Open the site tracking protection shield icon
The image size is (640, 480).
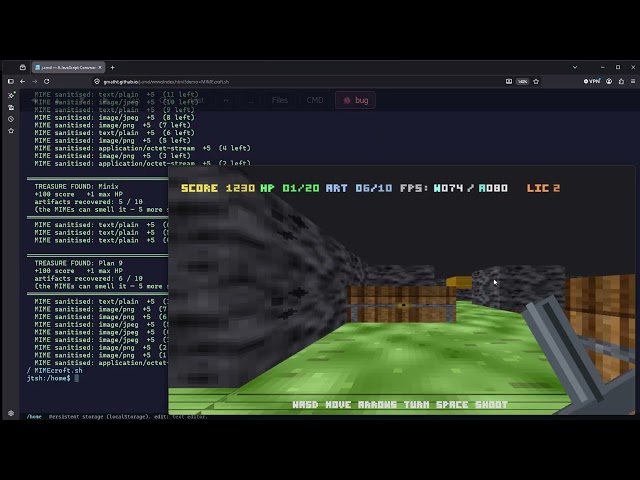(97, 82)
